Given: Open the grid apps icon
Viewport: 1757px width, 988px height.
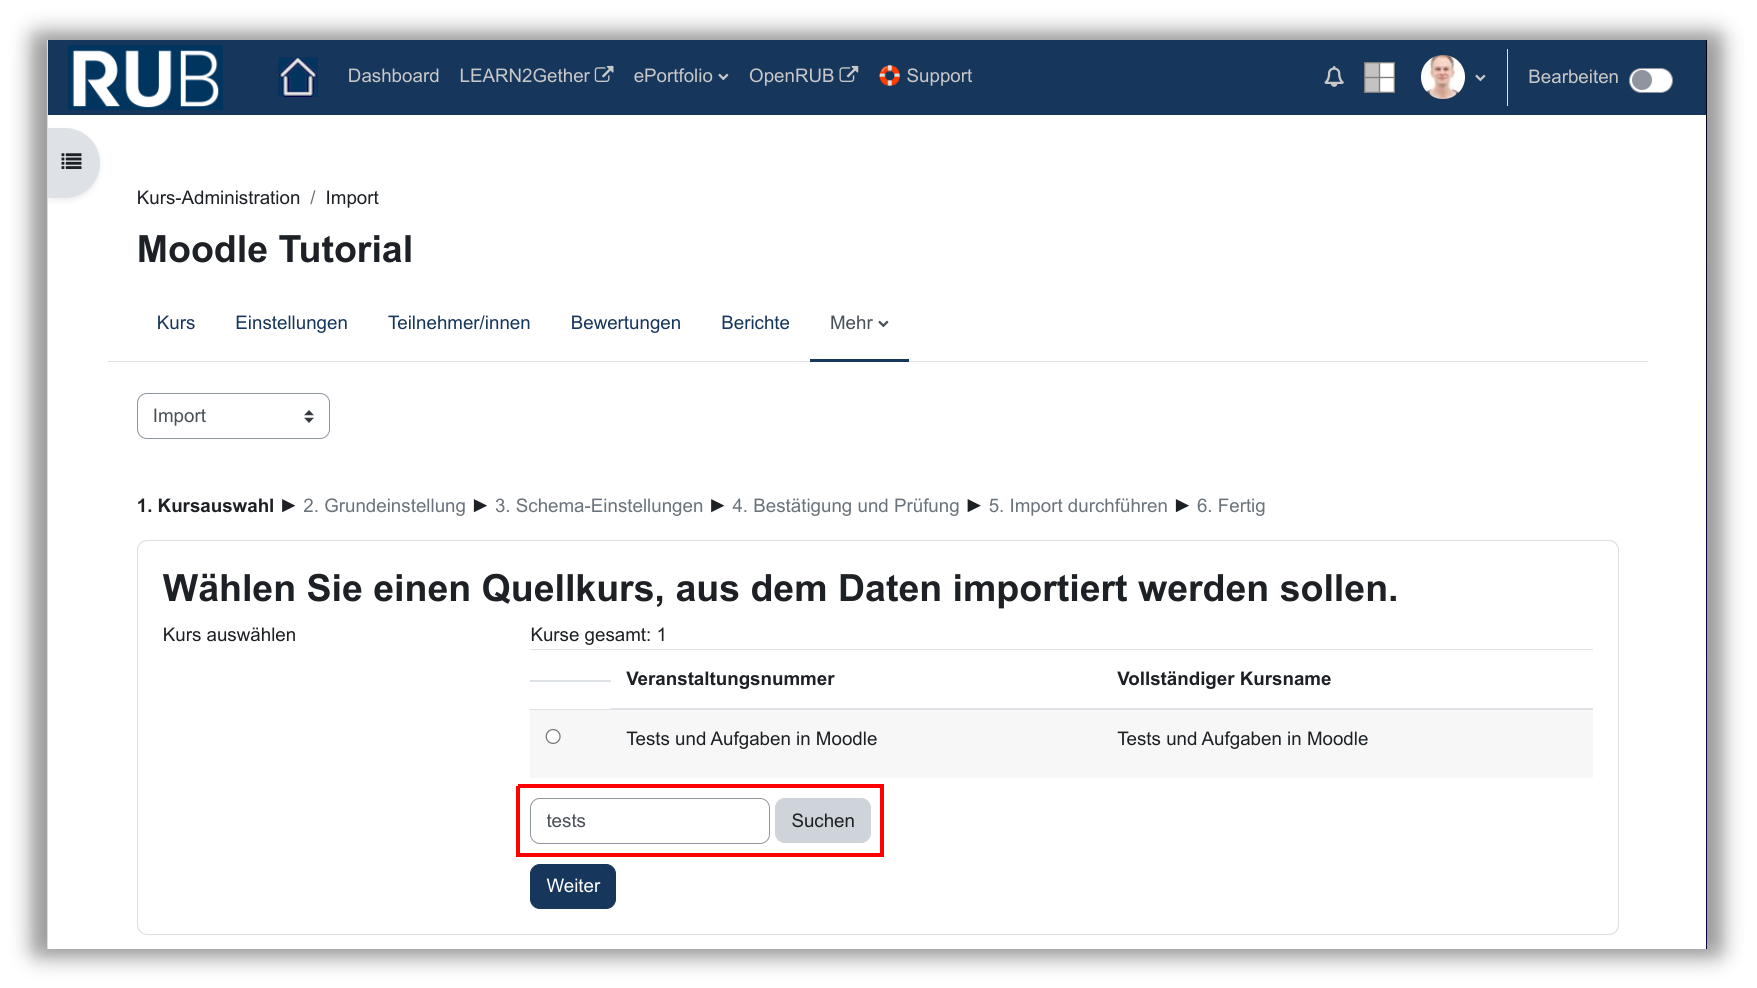Looking at the screenshot, I should coord(1379,77).
